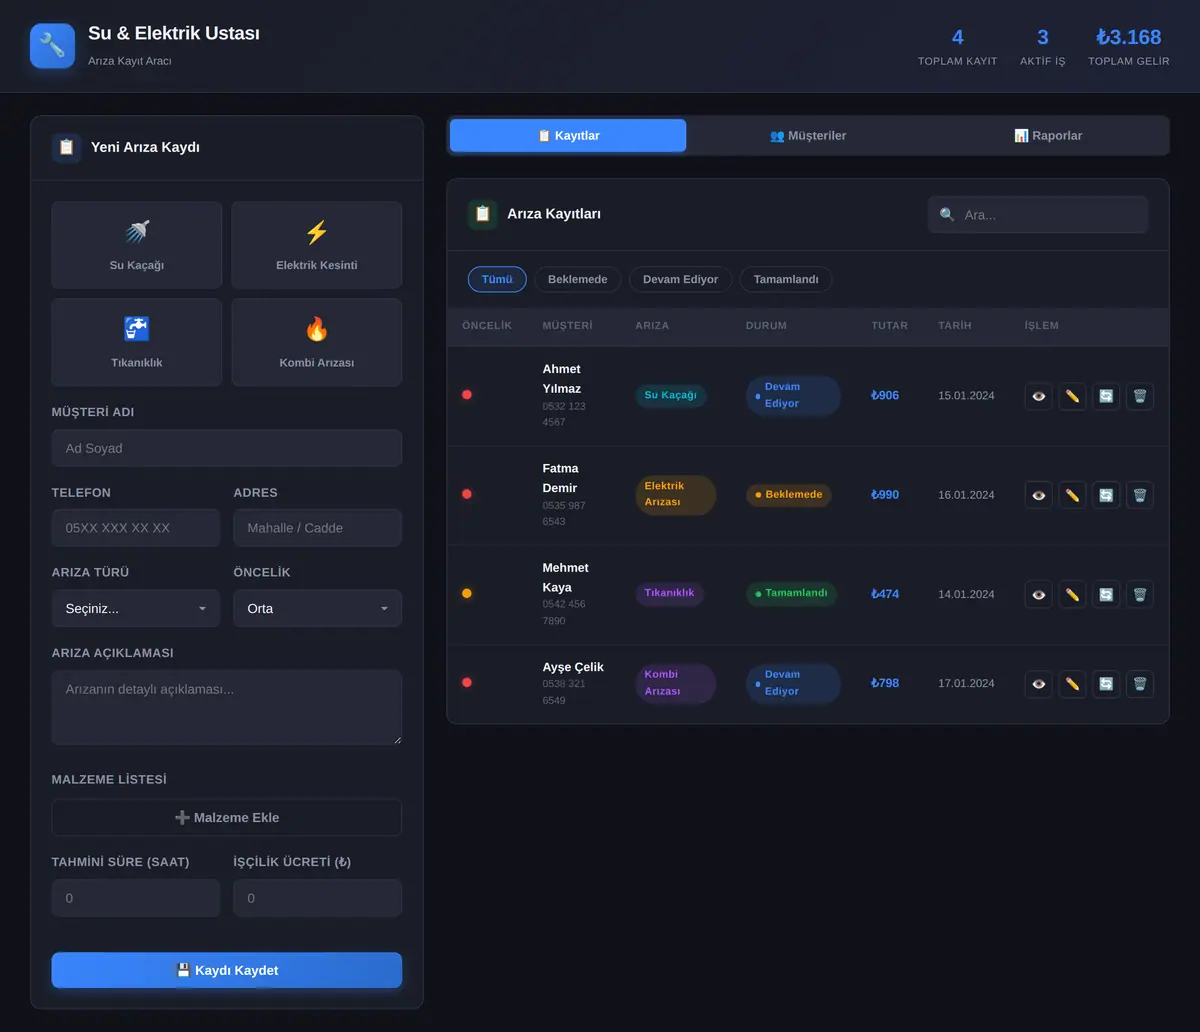1200x1032 pixels.
Task: Update status of Ayşe Çelik's record
Action: coord(1106,684)
